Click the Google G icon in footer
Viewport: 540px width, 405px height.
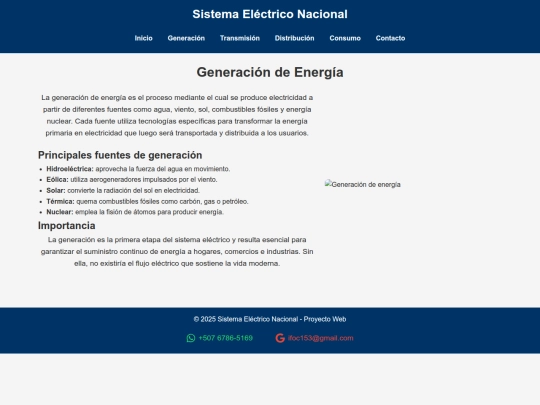coord(280,338)
